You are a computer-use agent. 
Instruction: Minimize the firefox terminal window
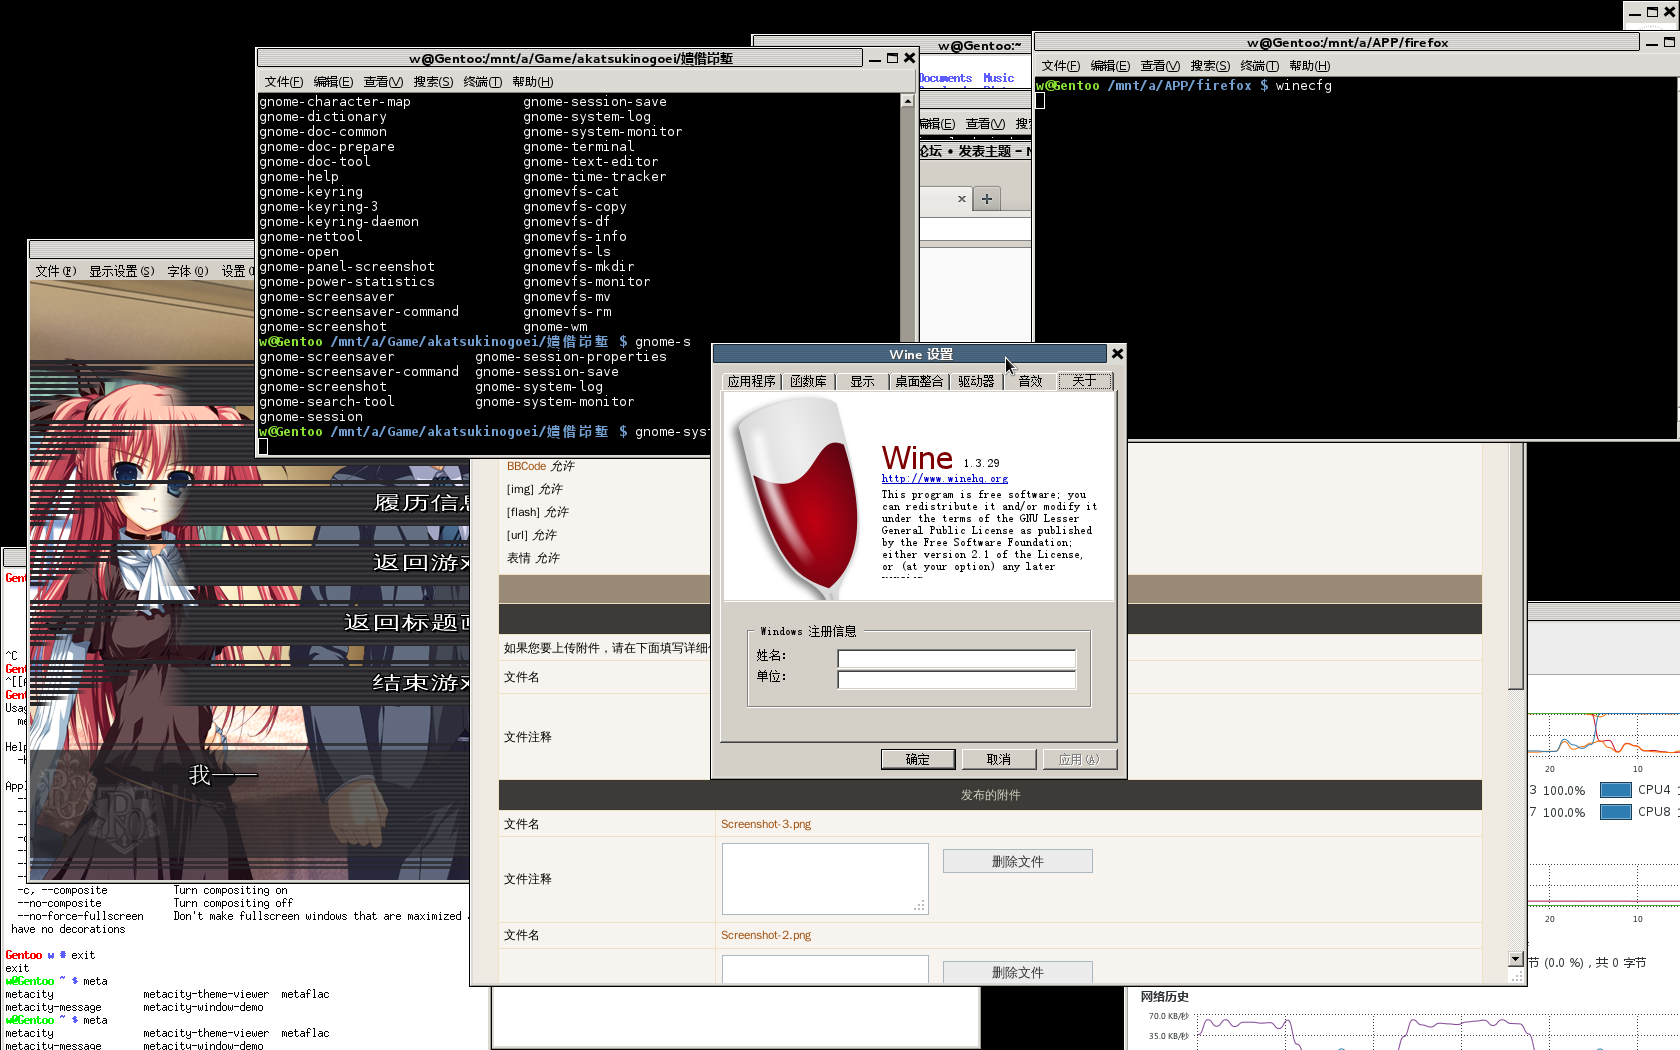coord(1651,42)
